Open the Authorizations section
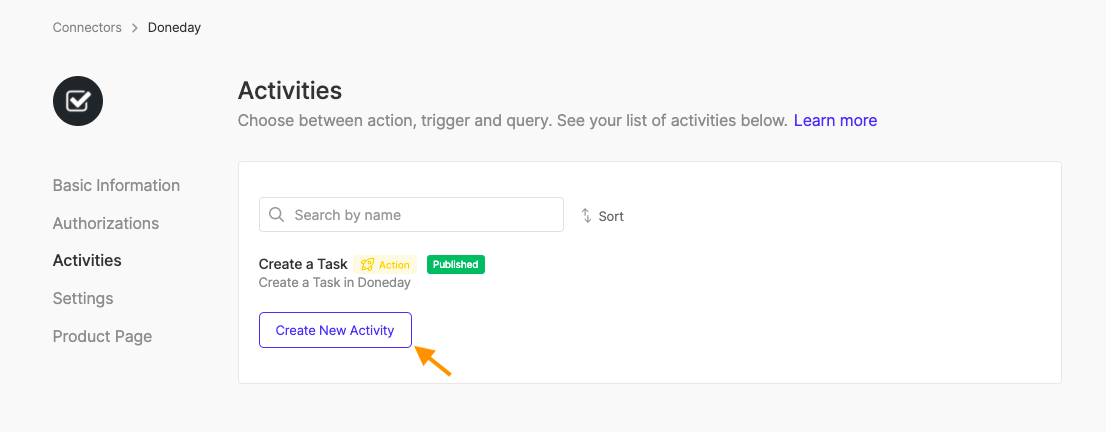 (x=106, y=223)
